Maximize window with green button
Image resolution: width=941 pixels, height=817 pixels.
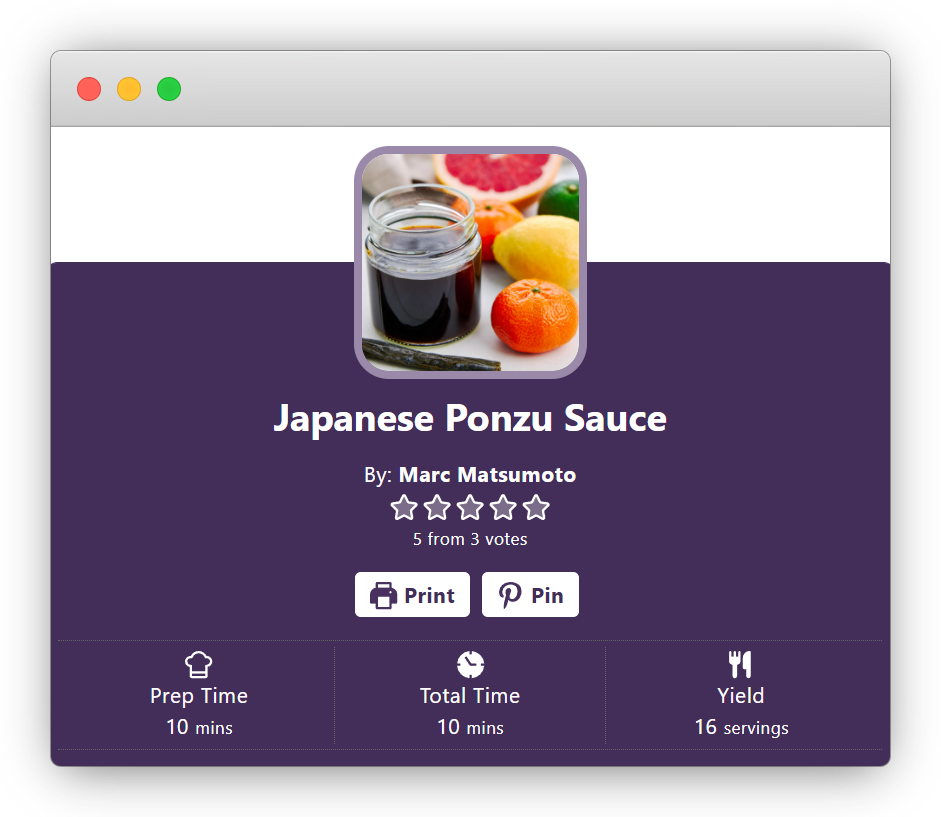(169, 89)
